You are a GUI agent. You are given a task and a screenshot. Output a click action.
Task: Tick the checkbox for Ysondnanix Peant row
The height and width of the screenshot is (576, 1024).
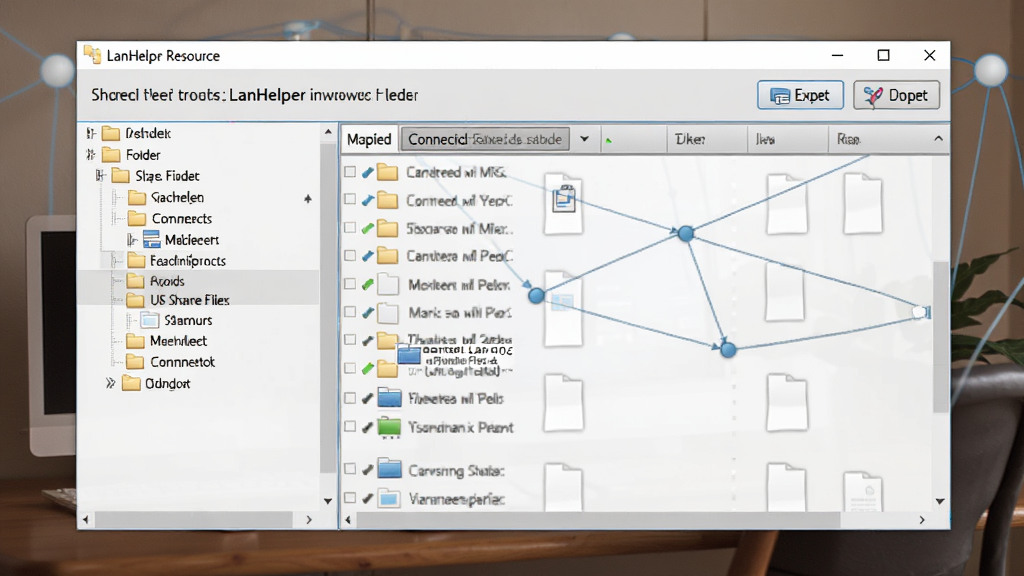pyautogui.click(x=350, y=426)
